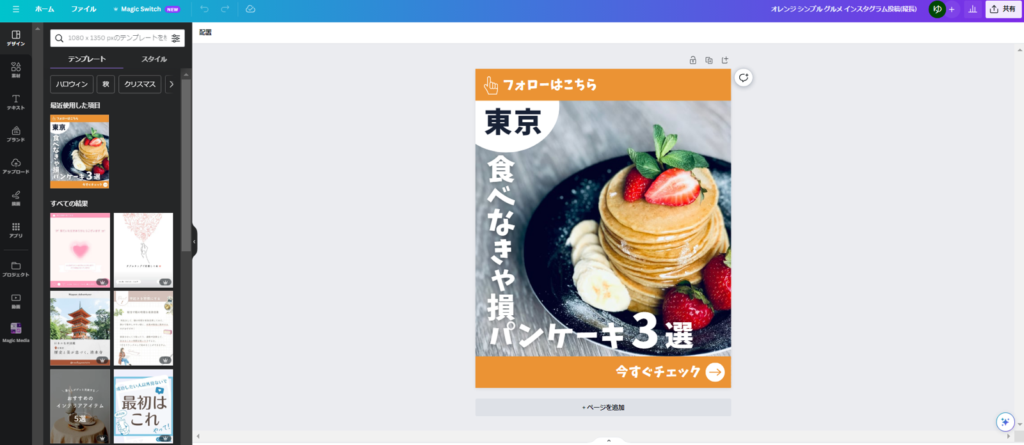Switch to the スタイル tab
This screenshot has width=1024, height=445.
point(154,59)
